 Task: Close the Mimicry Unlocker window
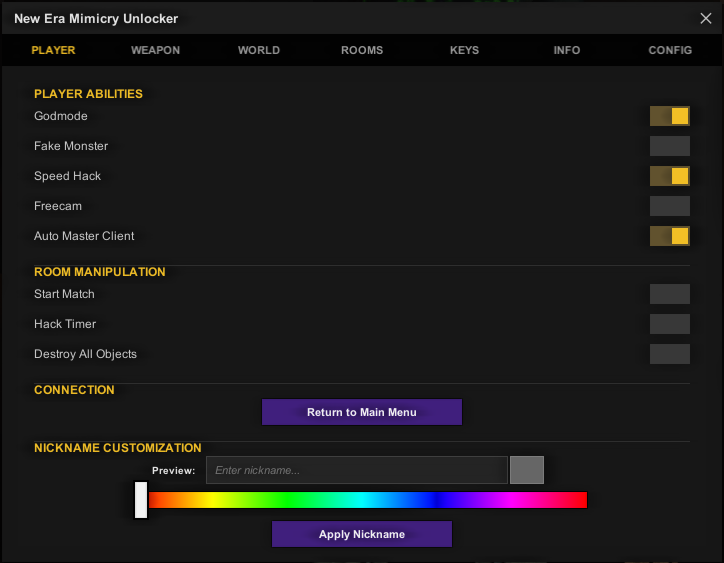(x=706, y=18)
